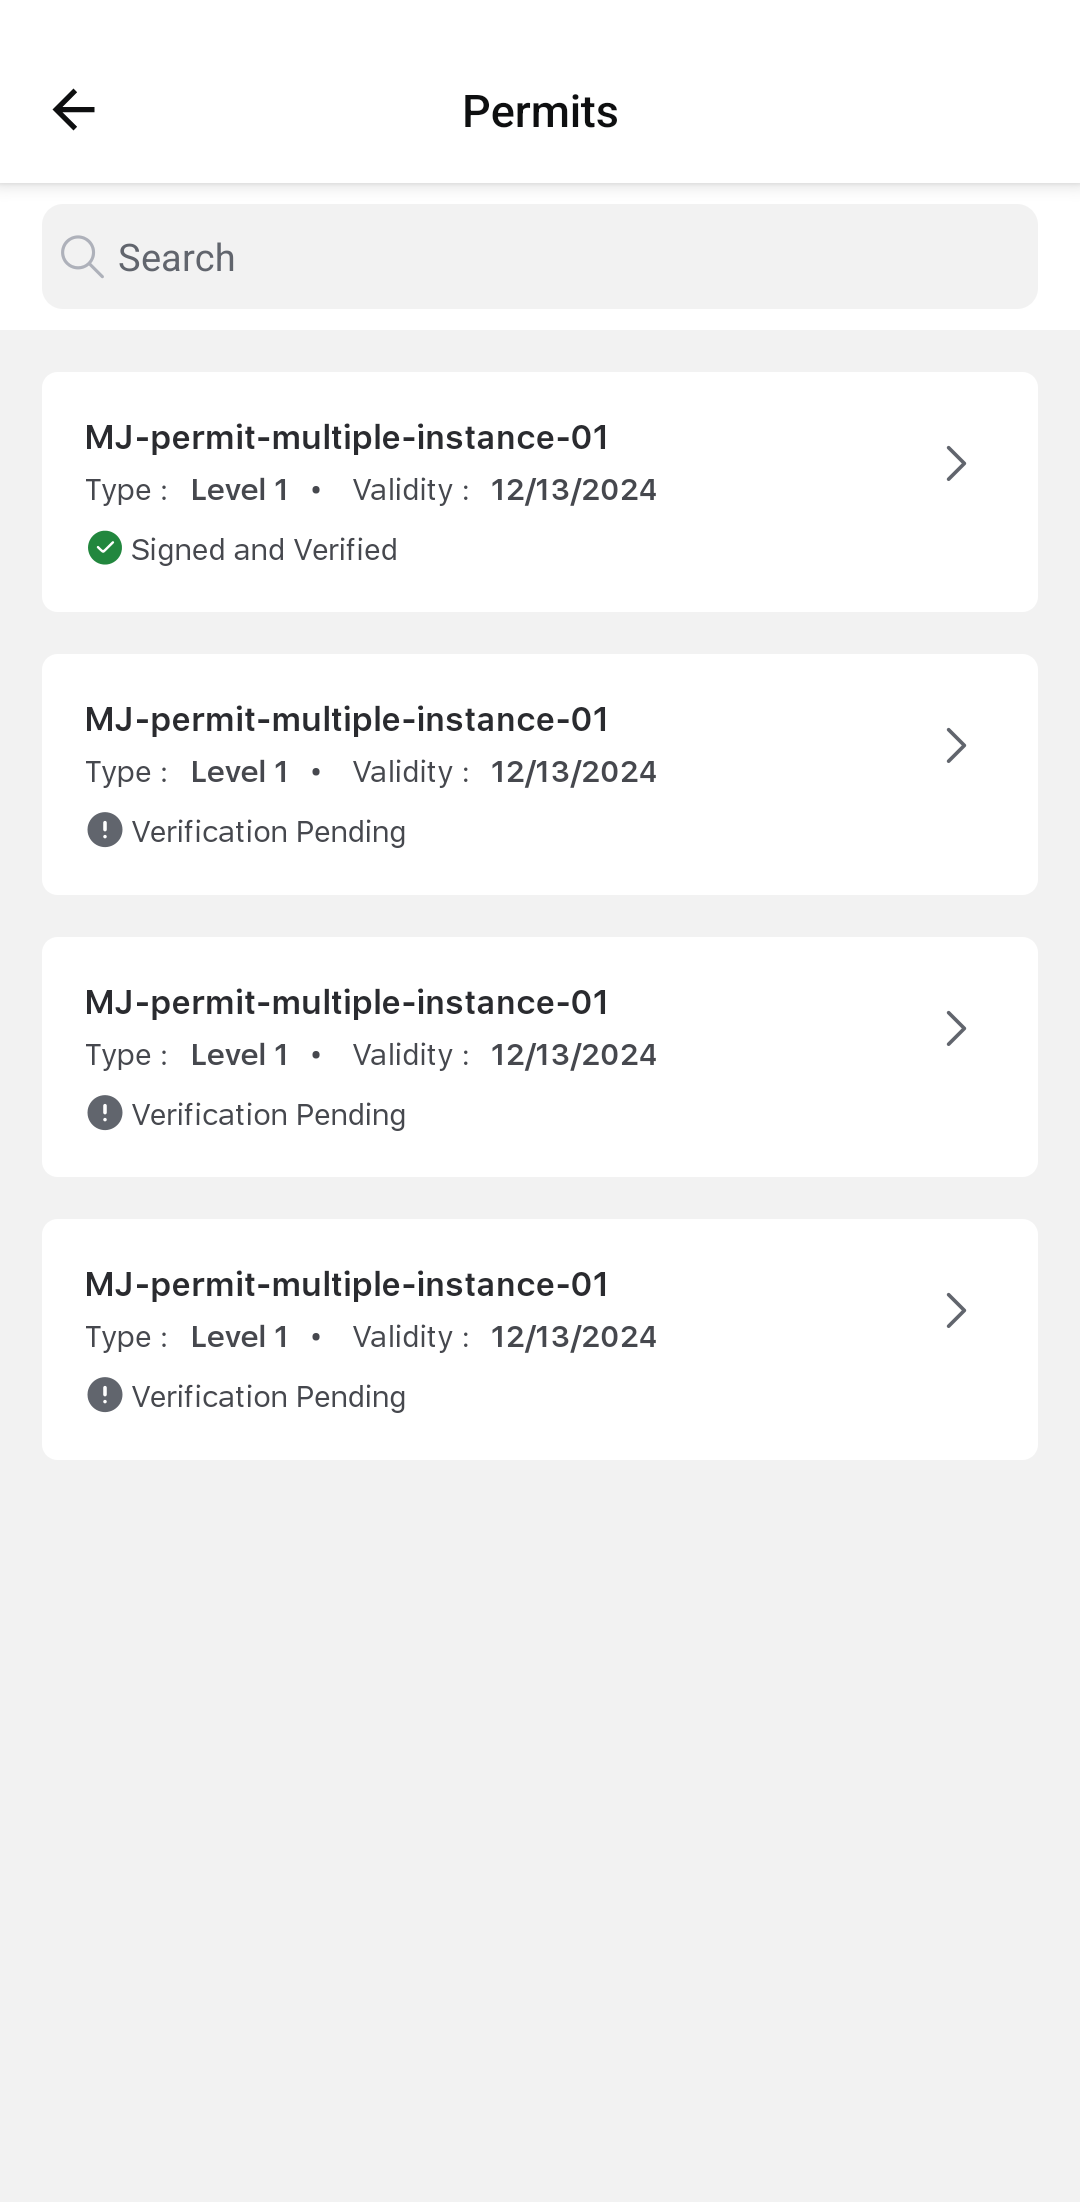Focus the Search permits input field
This screenshot has height=2202, width=1080.
pyautogui.click(x=560, y=257)
